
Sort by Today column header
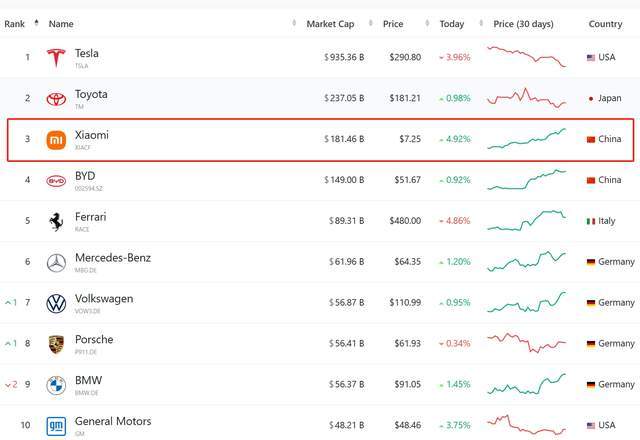click(x=452, y=24)
